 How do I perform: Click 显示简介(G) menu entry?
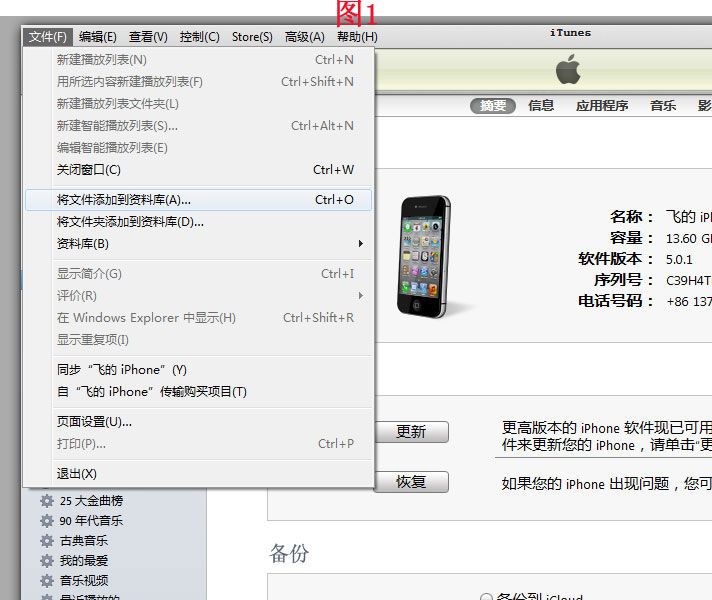tap(199, 274)
